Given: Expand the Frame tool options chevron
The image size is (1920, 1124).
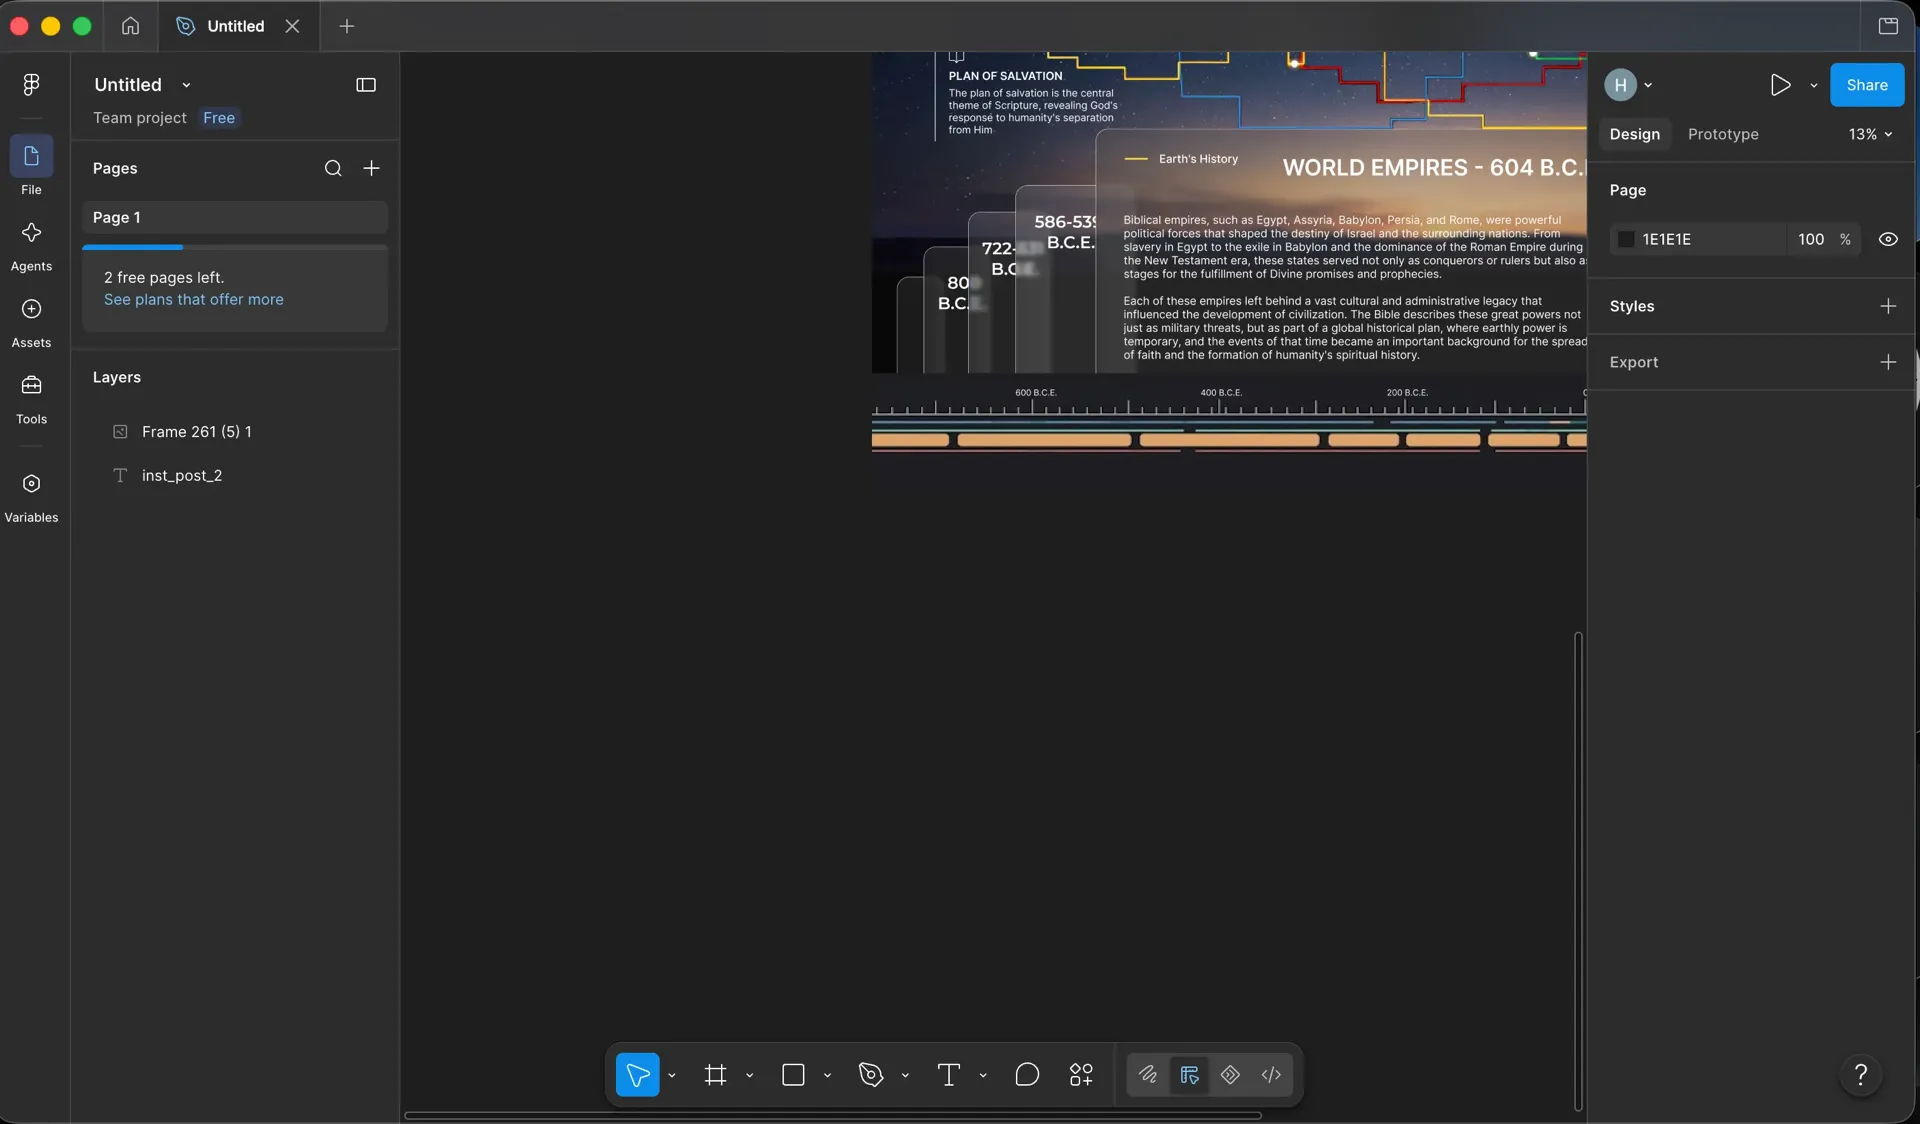Looking at the screenshot, I should [750, 1076].
